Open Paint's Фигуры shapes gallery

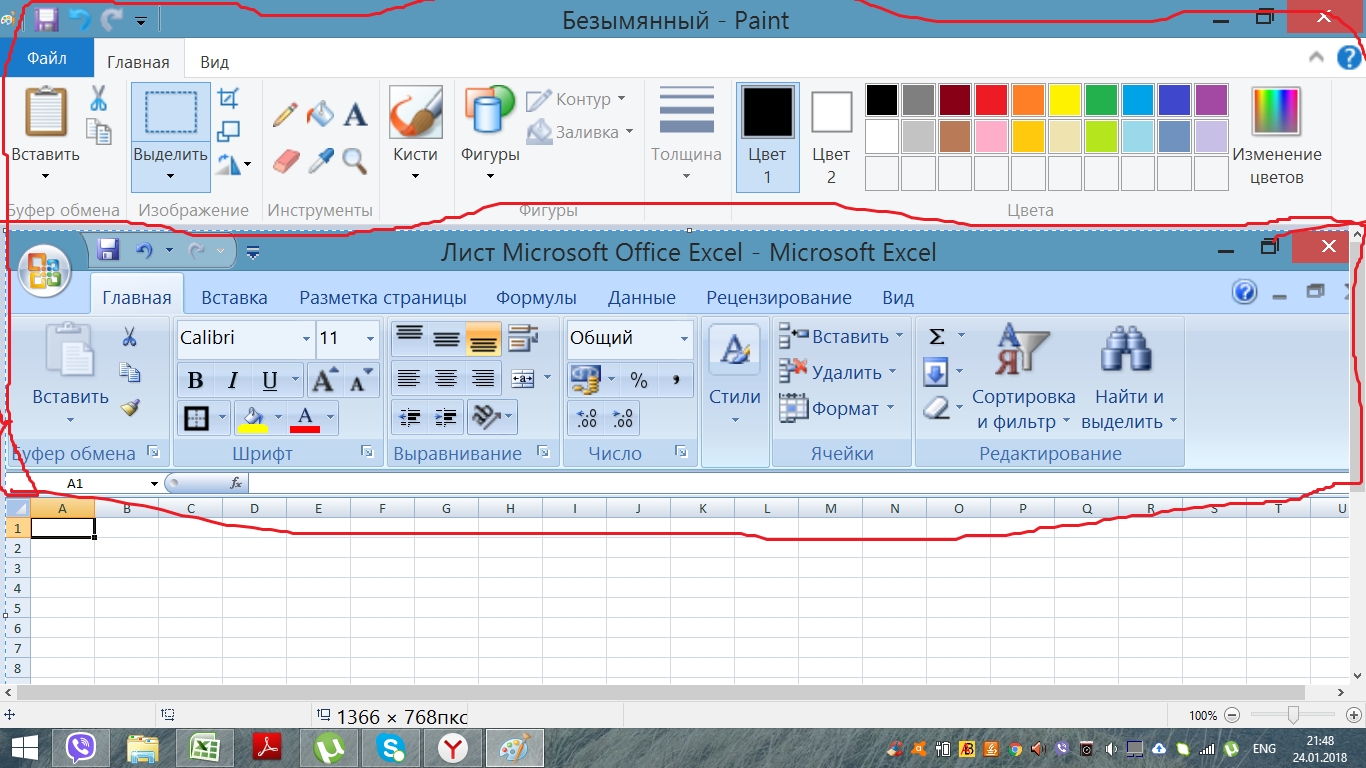pos(490,137)
